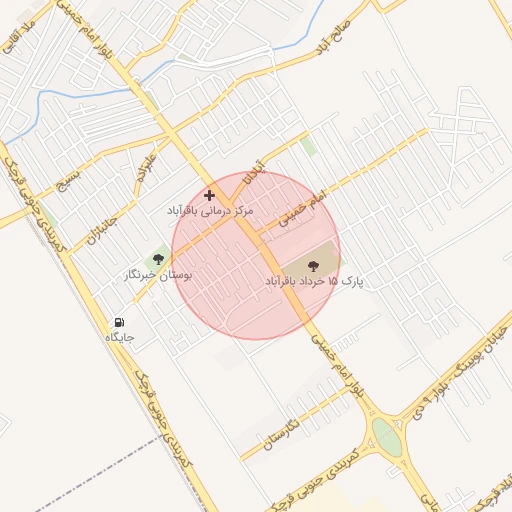This screenshot has height=512, width=512.
Task: Select the بوستان خبرنگار park label
Action: point(158,276)
